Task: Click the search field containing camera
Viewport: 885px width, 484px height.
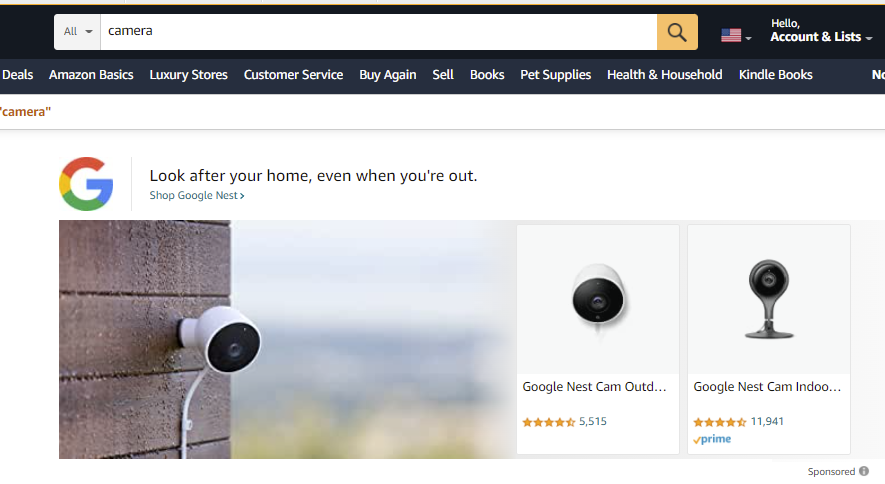Action: pyautogui.click(x=379, y=32)
